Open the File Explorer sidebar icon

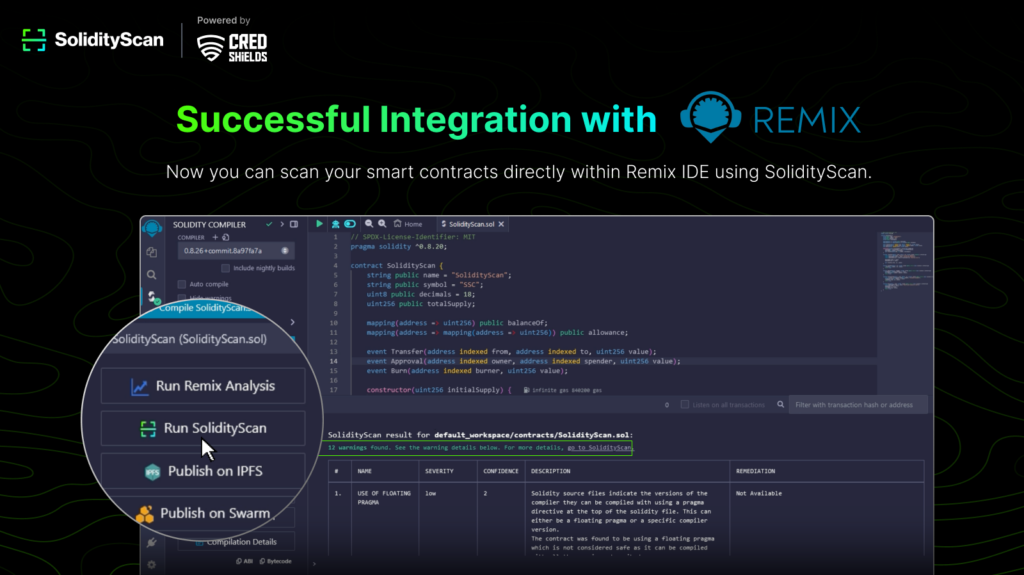[x=152, y=252]
